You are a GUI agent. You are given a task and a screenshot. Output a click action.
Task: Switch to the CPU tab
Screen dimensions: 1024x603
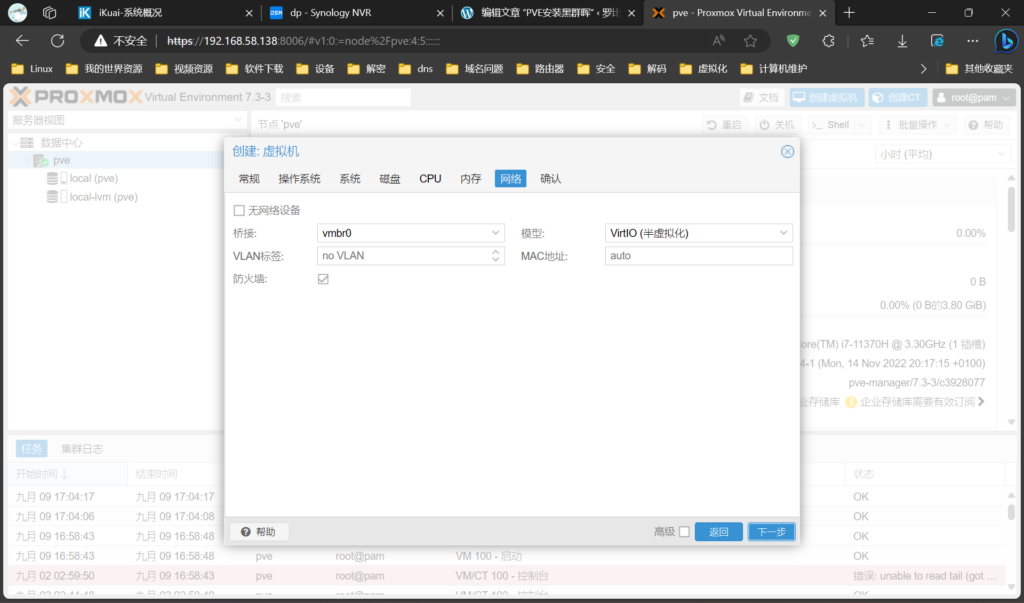tap(430, 179)
